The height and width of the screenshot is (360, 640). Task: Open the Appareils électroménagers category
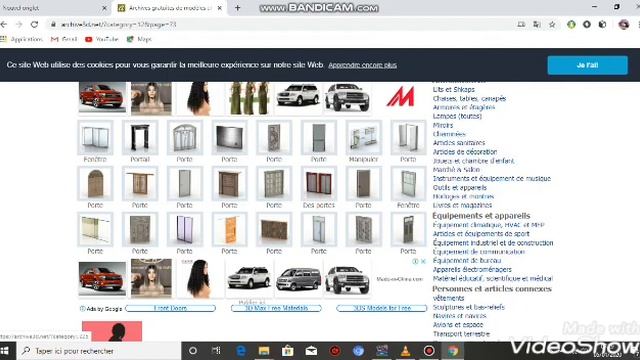click(x=472, y=269)
